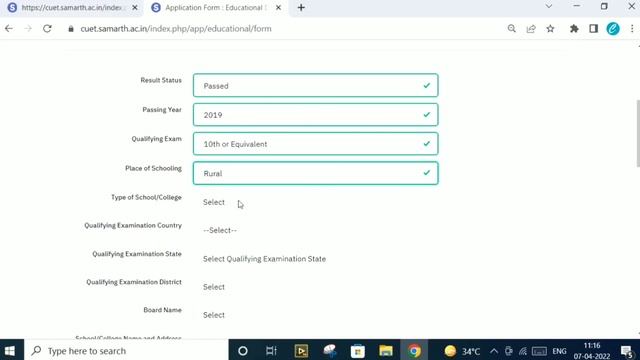This screenshot has width=640, height=360.
Task: Open Type of School/College select dropdown
Action: [316, 202]
